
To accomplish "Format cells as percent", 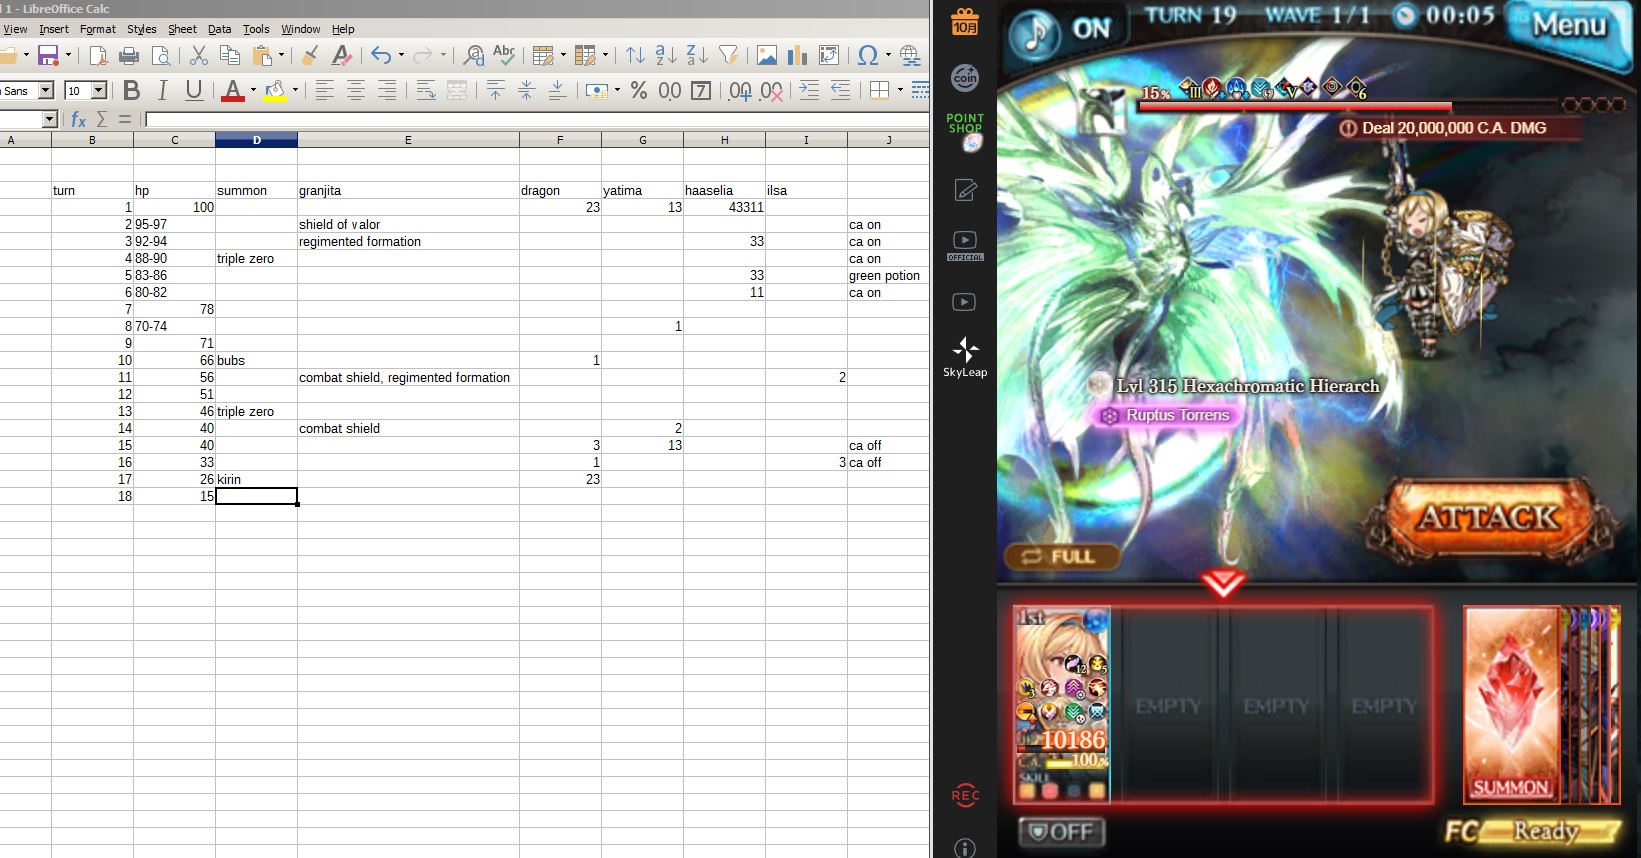I will coord(639,91).
